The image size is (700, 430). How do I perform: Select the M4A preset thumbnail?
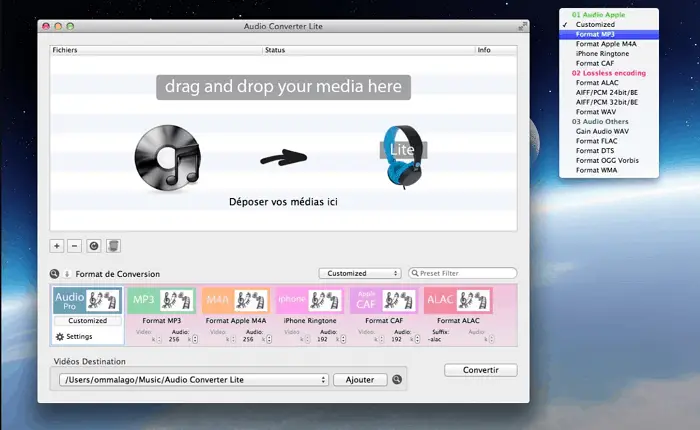(236, 300)
